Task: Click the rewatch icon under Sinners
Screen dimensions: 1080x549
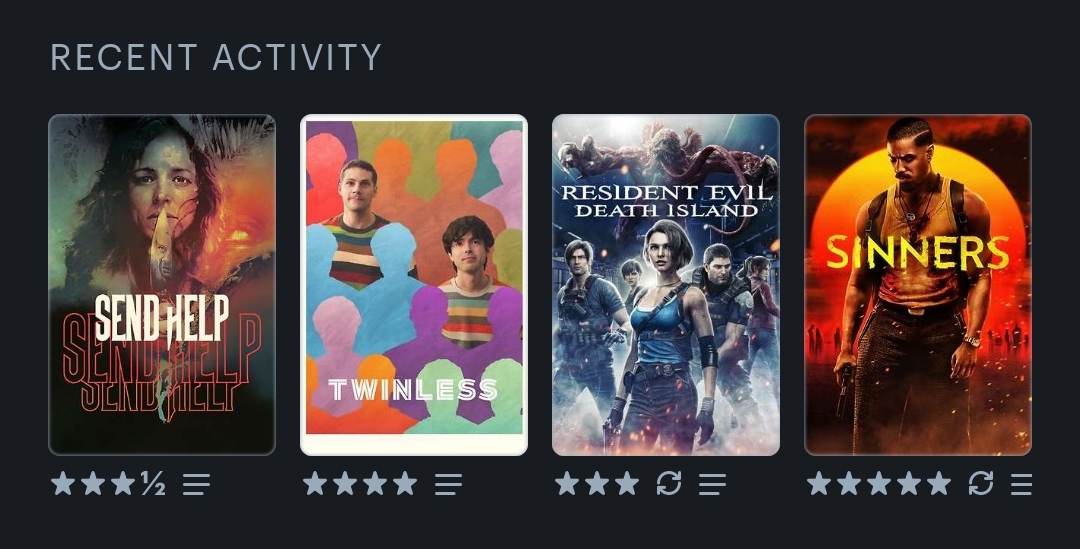Action: (x=981, y=484)
